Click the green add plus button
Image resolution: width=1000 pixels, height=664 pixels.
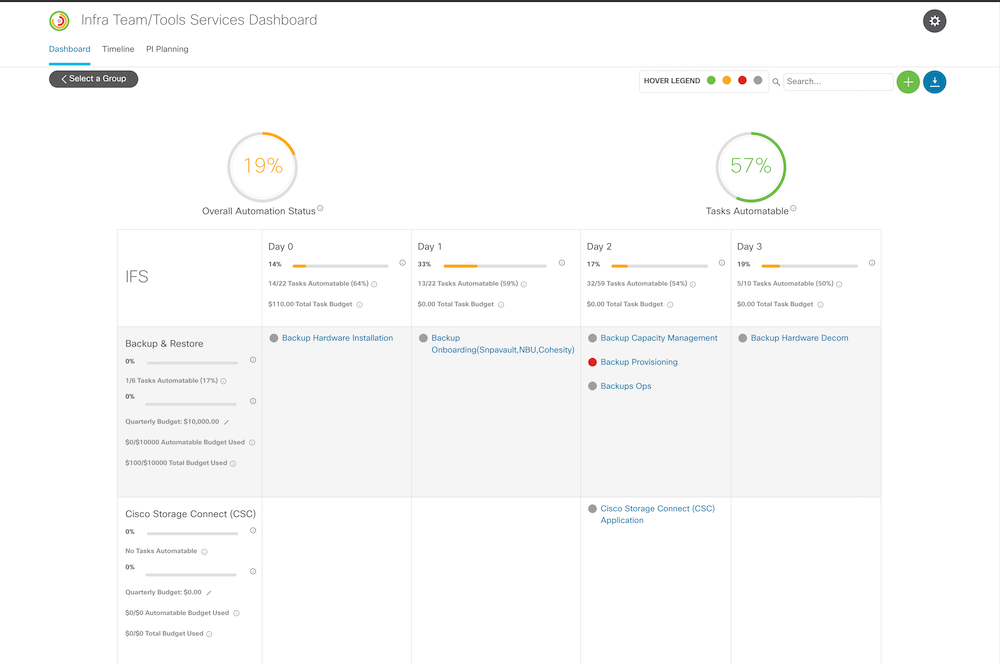click(x=907, y=82)
